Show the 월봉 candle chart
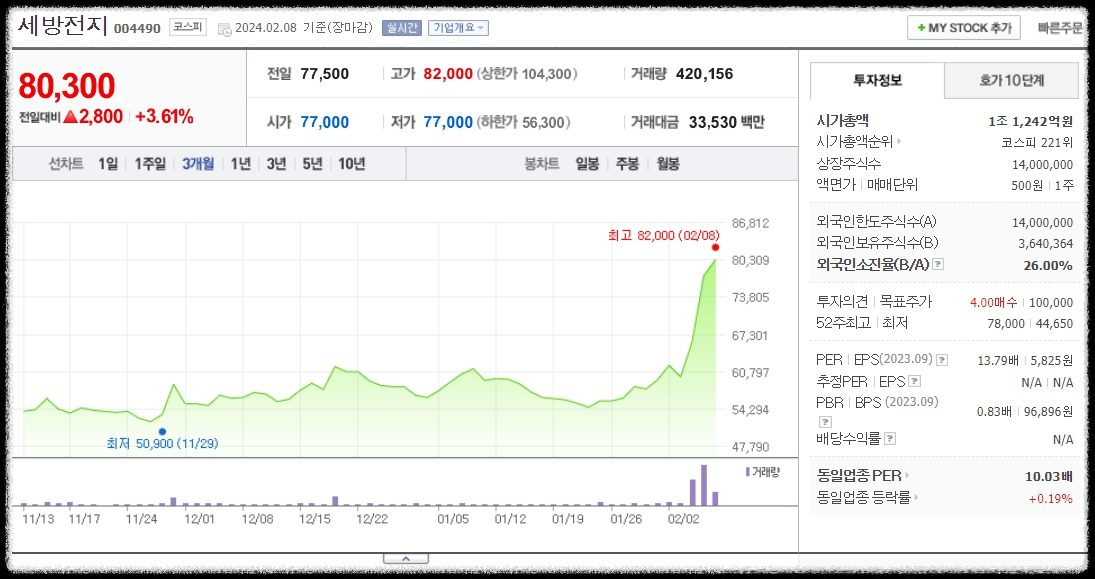This screenshot has width=1095, height=579. [668, 164]
